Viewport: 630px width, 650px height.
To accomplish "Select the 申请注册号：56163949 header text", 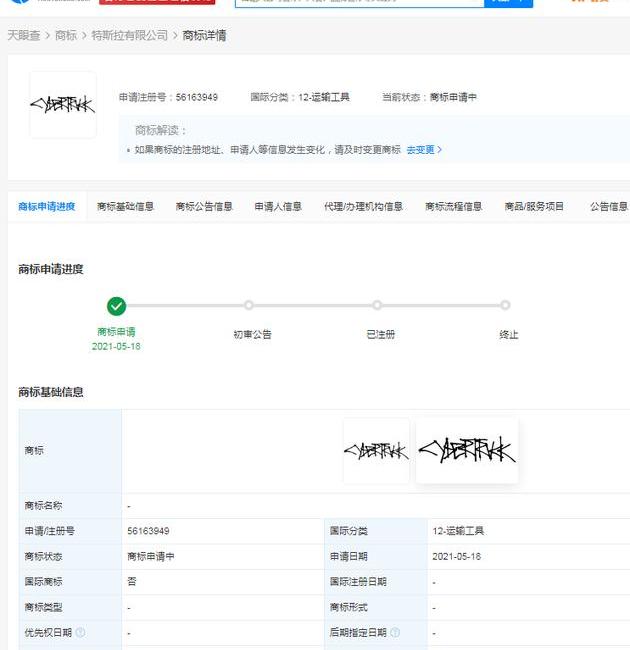I will click(x=168, y=97).
